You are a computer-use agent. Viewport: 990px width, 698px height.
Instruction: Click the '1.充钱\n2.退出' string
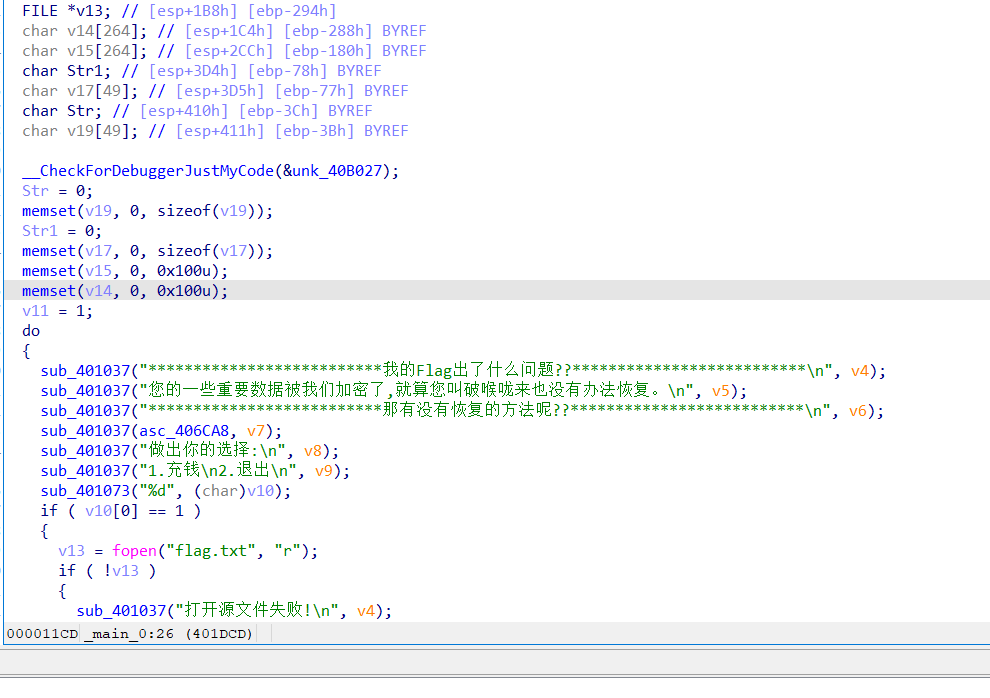click(218, 471)
